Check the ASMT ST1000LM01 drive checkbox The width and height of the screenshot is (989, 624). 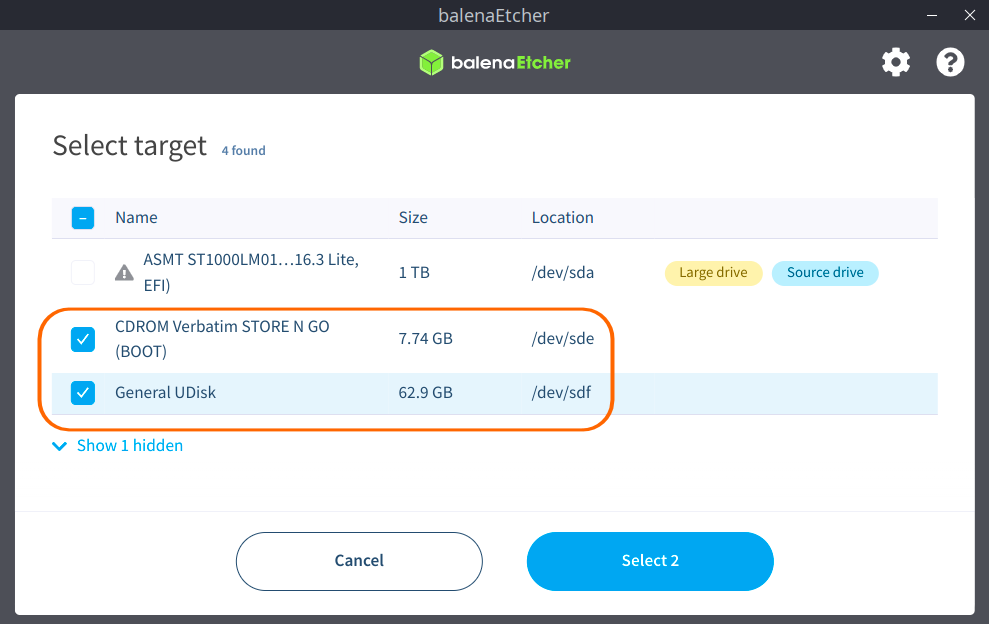83,272
